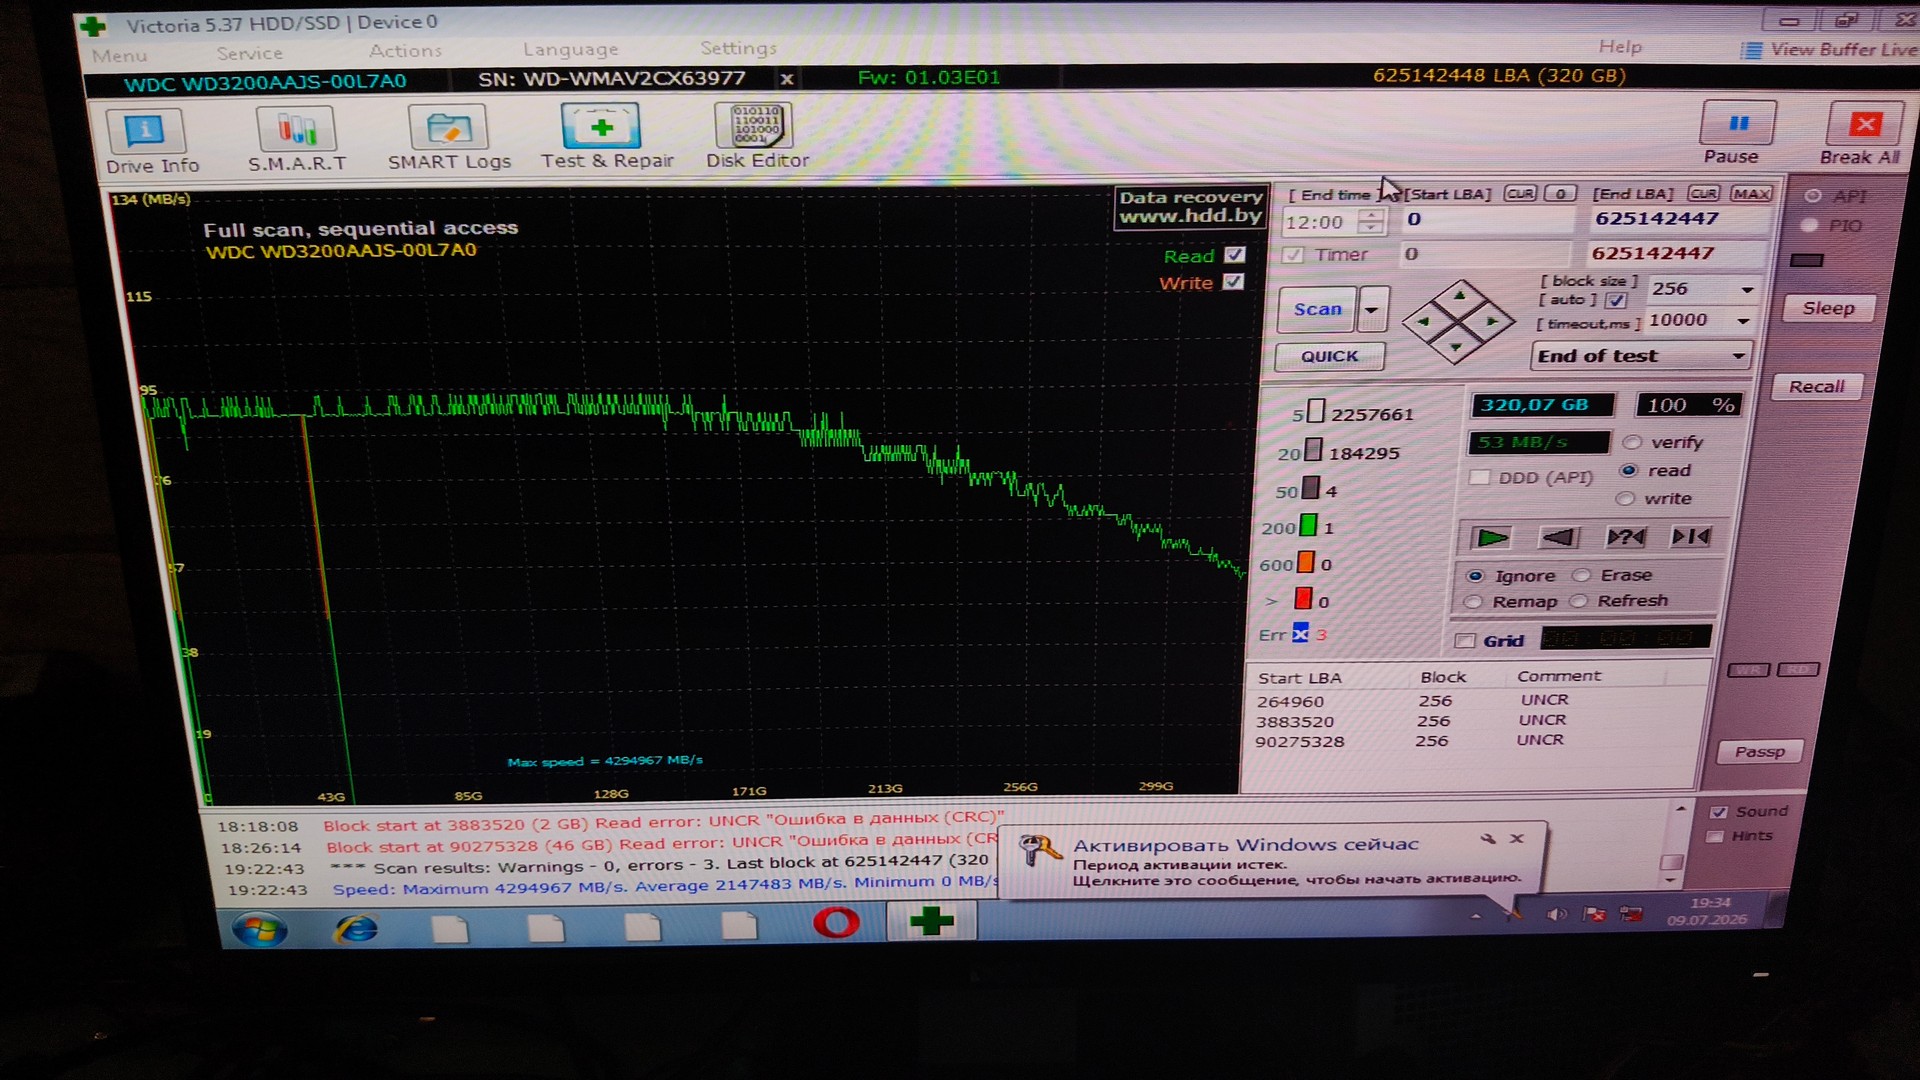Enable the Grid checkbox
The image size is (1920, 1080).
point(1466,640)
